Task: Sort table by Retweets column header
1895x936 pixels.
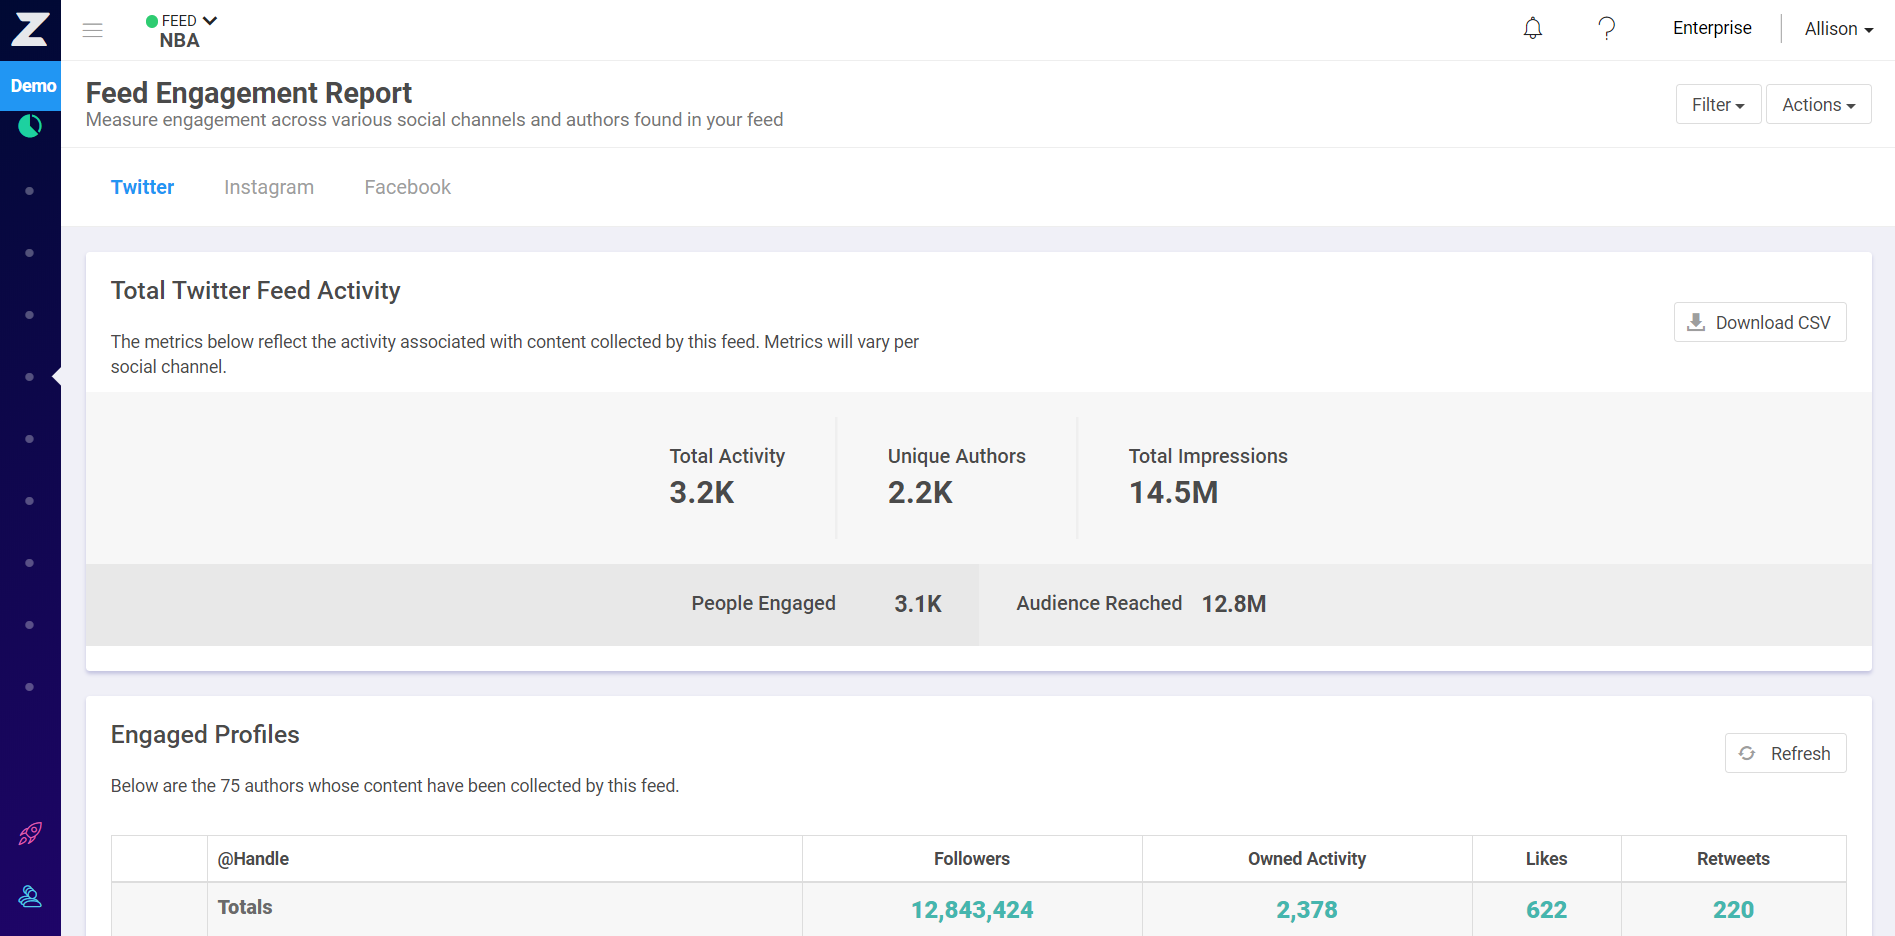Action: [x=1732, y=859]
